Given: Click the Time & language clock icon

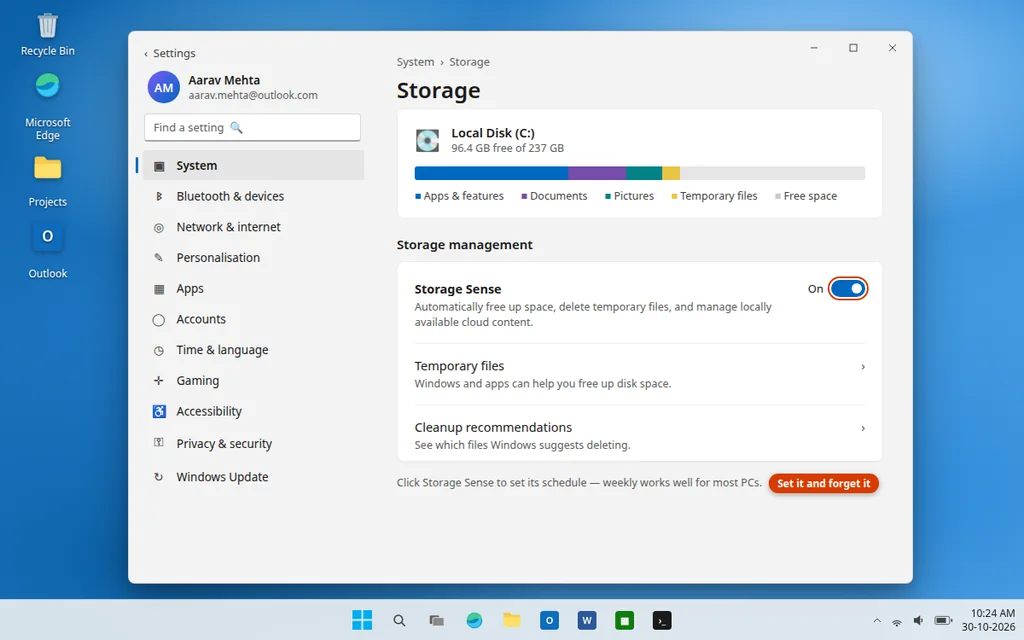Looking at the screenshot, I should click(159, 350).
